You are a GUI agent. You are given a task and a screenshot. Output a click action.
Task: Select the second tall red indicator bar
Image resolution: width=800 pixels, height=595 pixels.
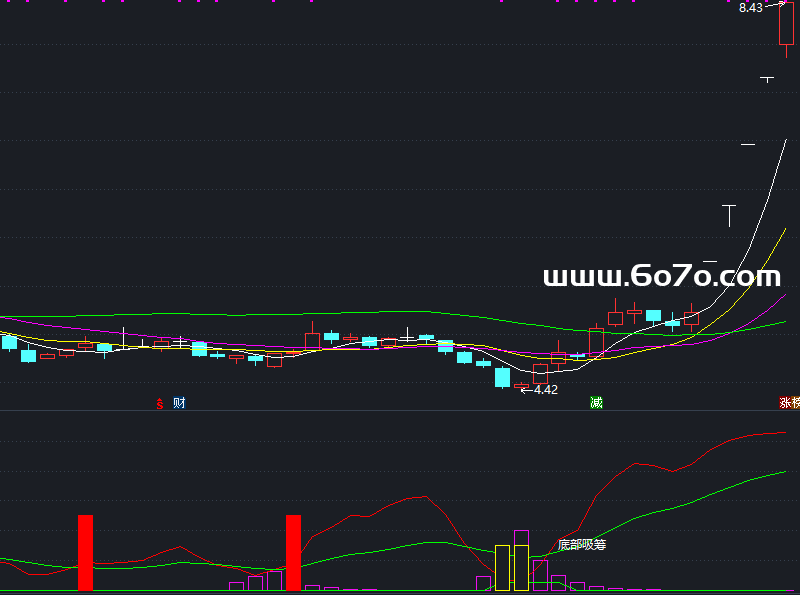pyautogui.click(x=293, y=552)
